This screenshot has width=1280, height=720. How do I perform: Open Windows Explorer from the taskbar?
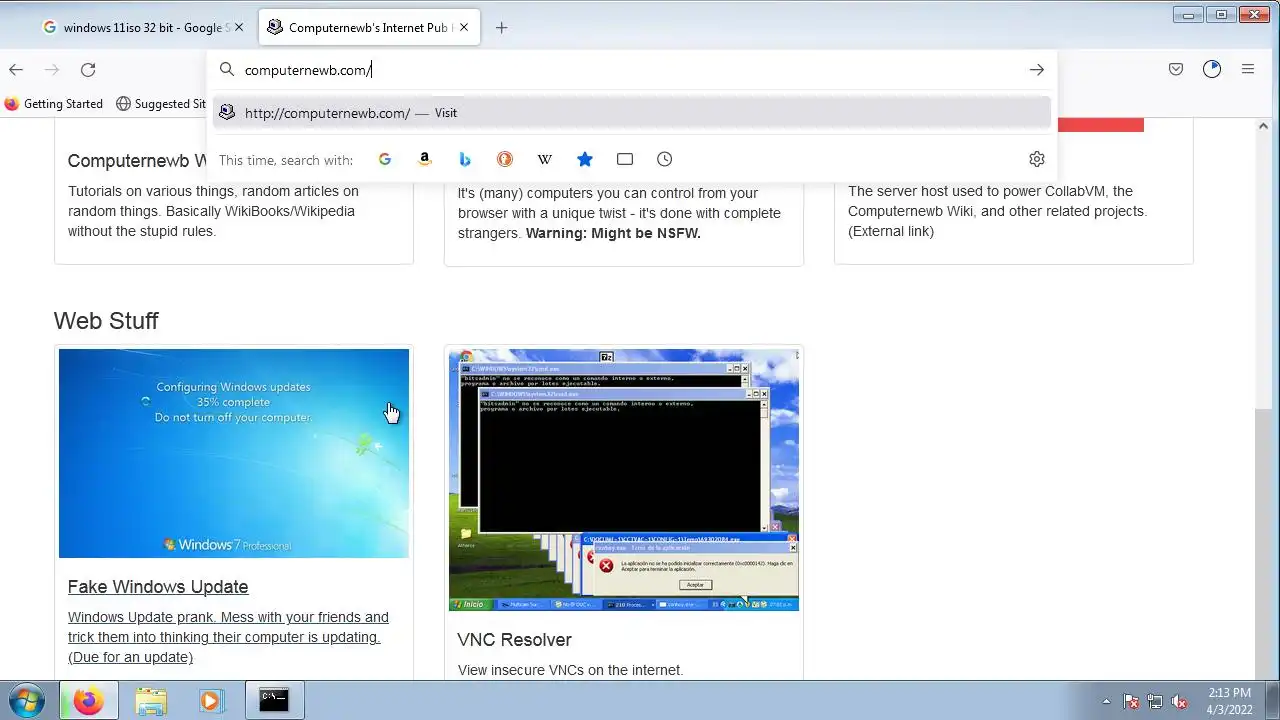(151, 701)
